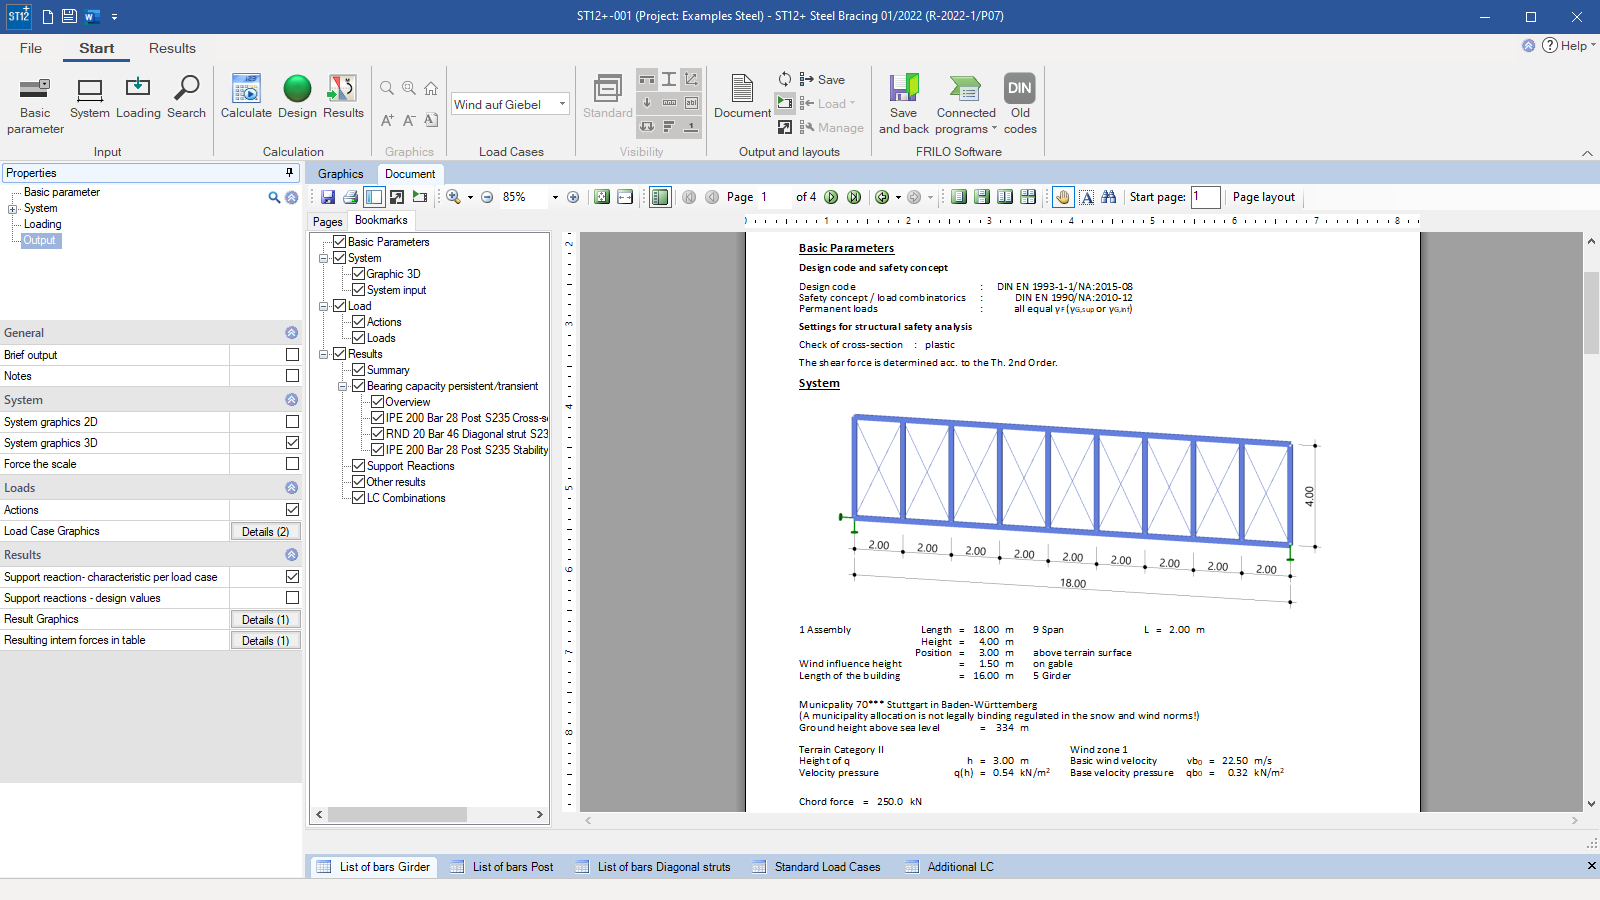The image size is (1600, 900).
Task: Open Details for Resulting intern forces
Action: [265, 641]
